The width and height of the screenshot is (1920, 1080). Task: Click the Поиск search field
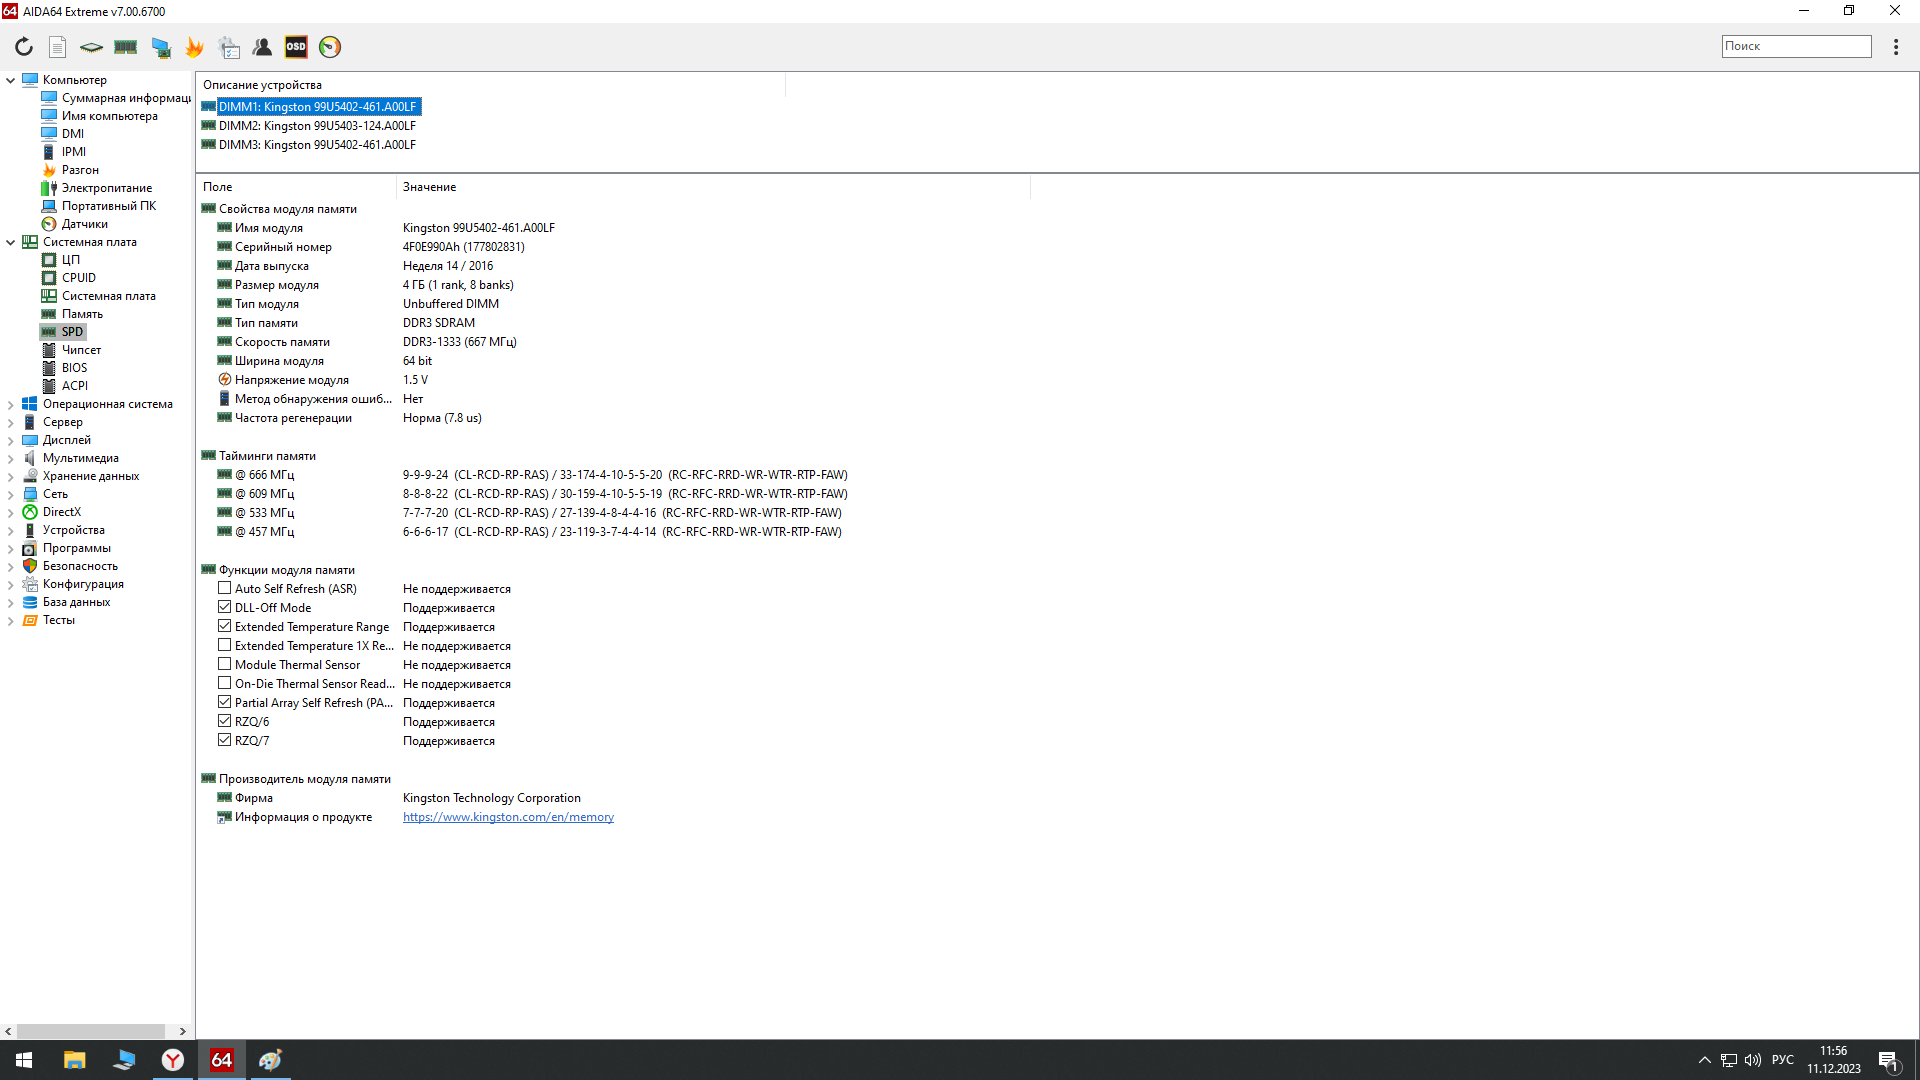pos(1795,46)
